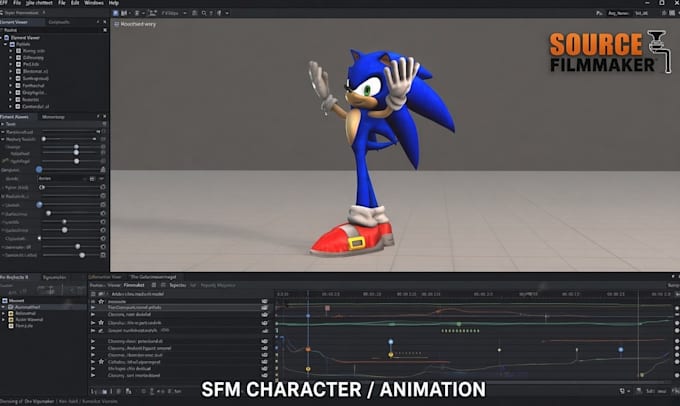The height and width of the screenshot is (406, 680).
Task: Click the star icon on the top timeline track row
Action: [101, 301]
